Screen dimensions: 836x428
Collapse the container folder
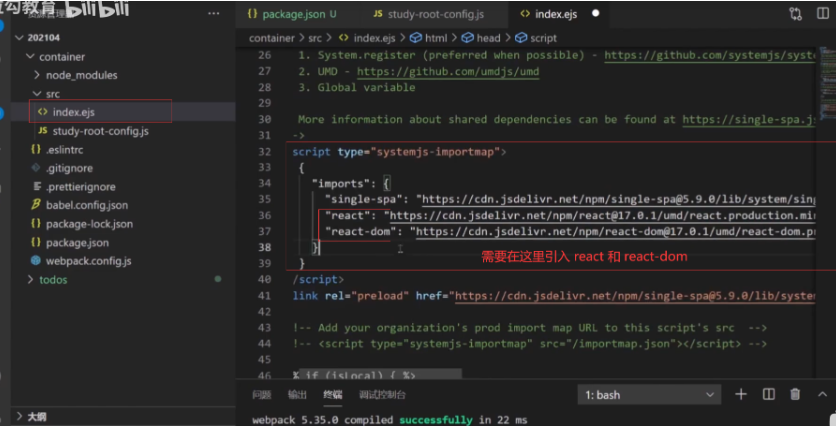(x=61, y=56)
